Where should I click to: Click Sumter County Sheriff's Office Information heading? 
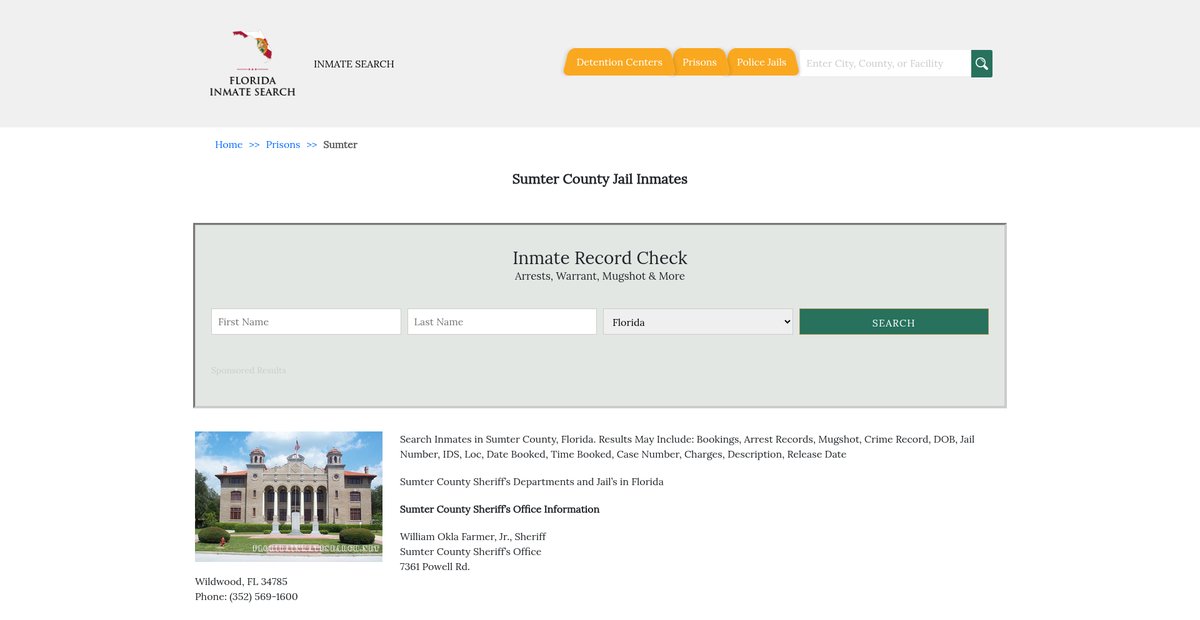(500, 510)
